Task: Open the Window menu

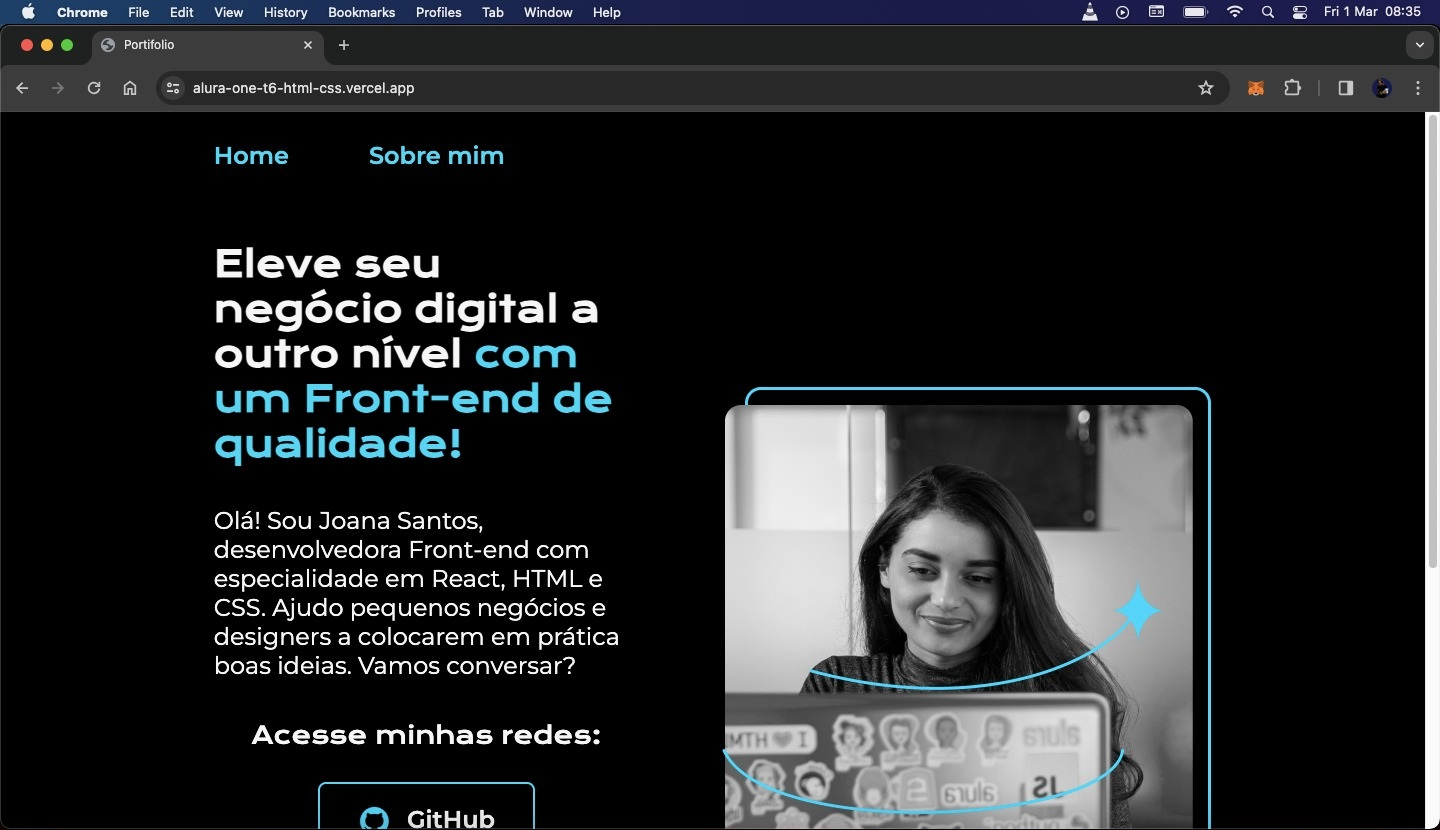Action: click(x=548, y=12)
